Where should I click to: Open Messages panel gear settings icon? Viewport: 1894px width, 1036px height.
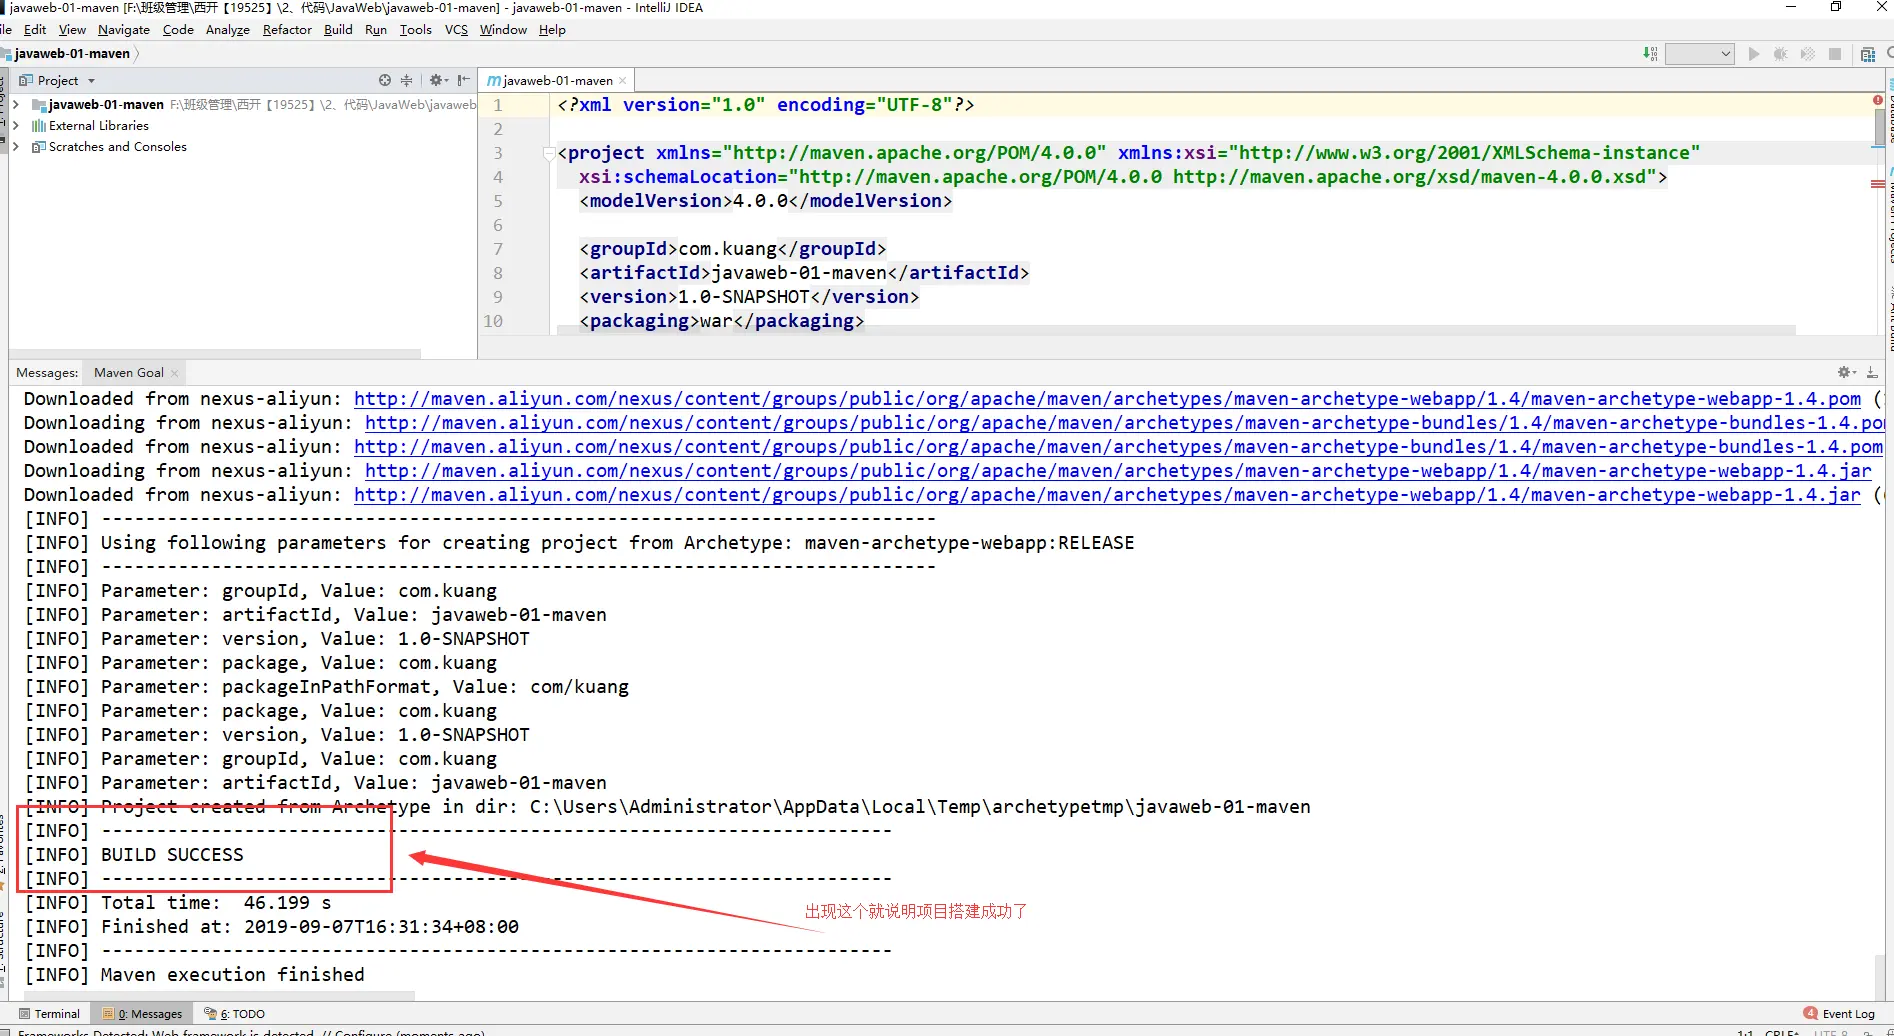[1845, 372]
